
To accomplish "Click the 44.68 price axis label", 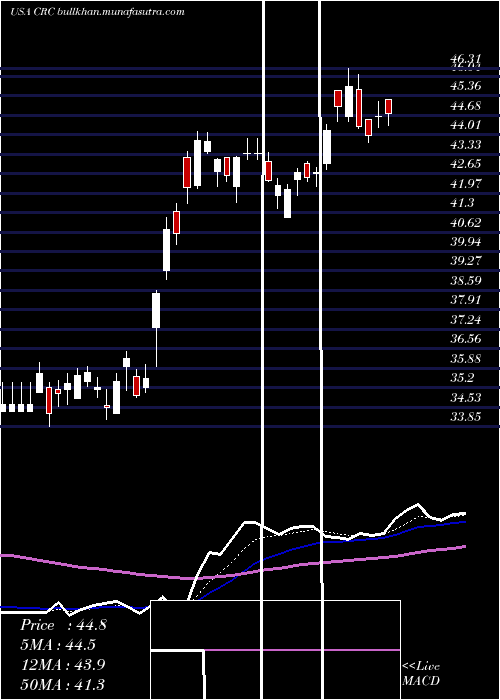I will (466, 106).
